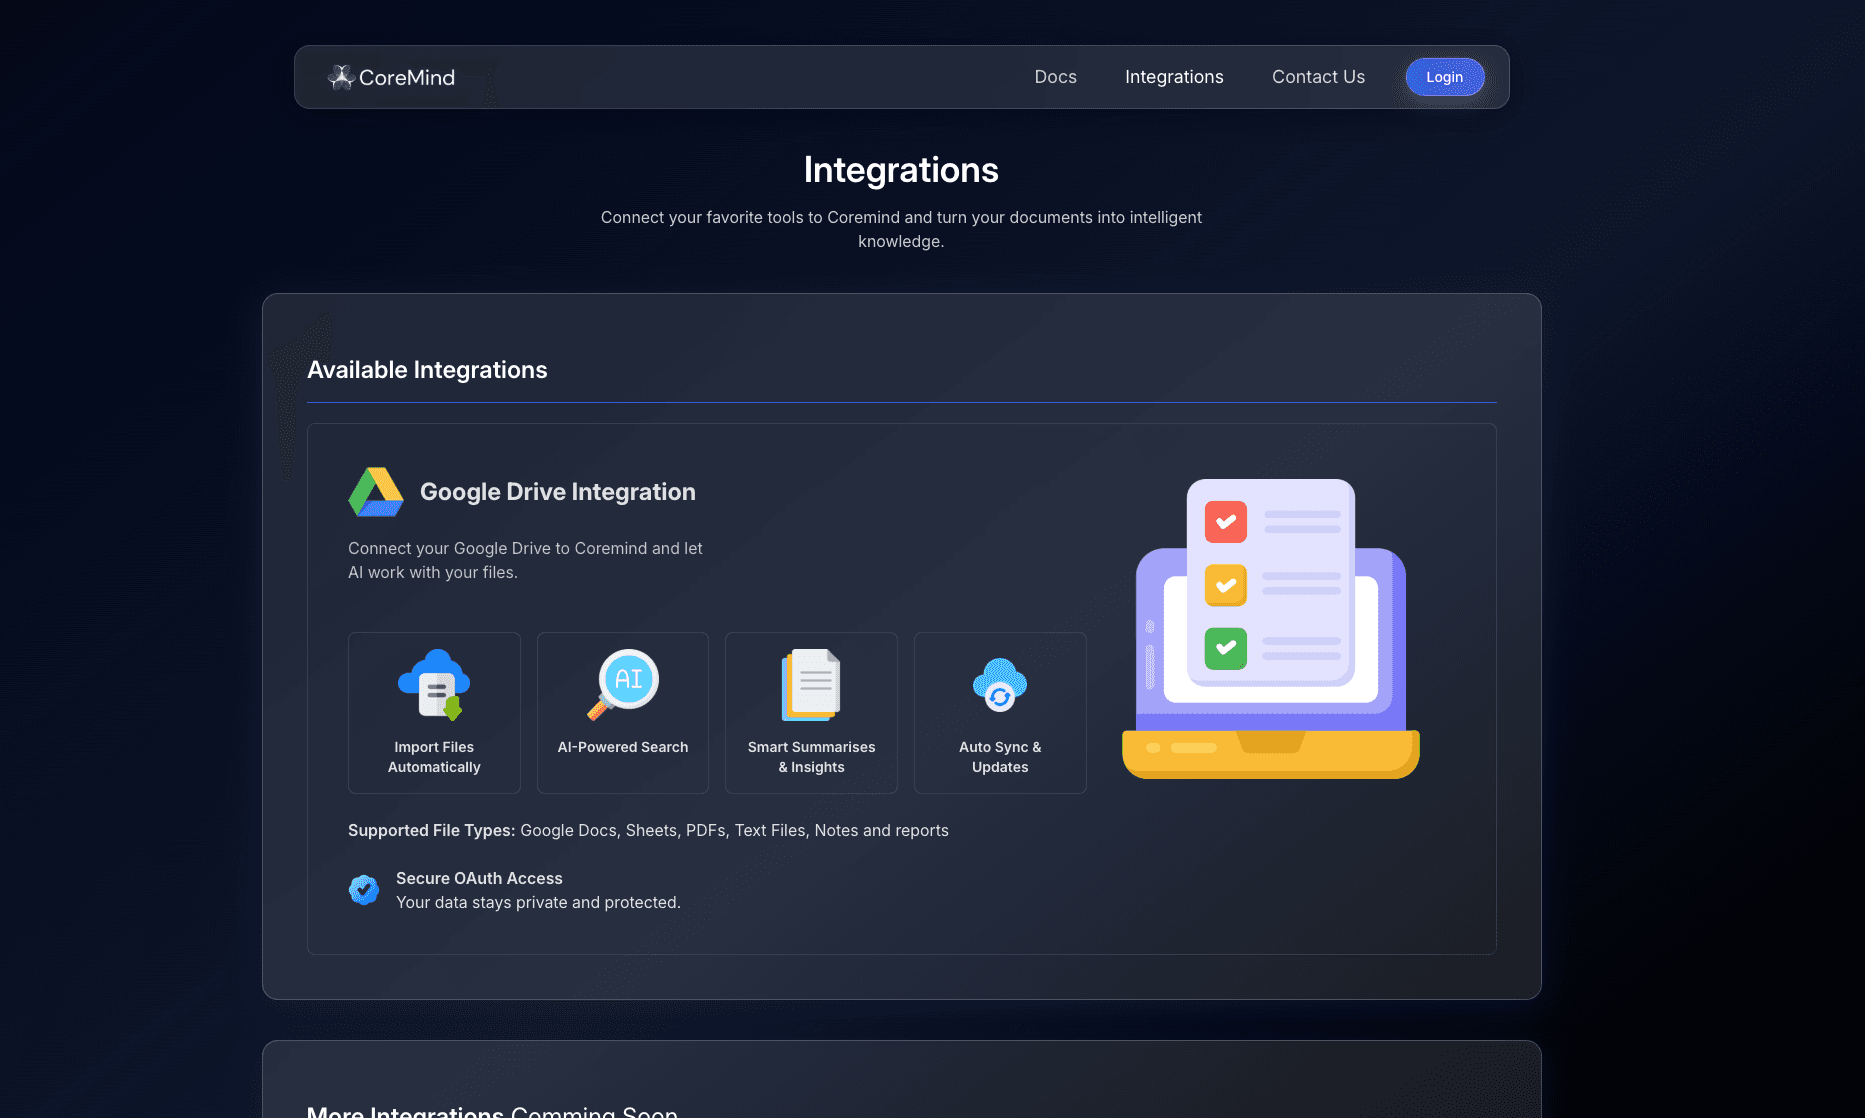The height and width of the screenshot is (1118, 1865).
Task: Click the yellow checkbox in illustration
Action: pyautogui.click(x=1226, y=585)
